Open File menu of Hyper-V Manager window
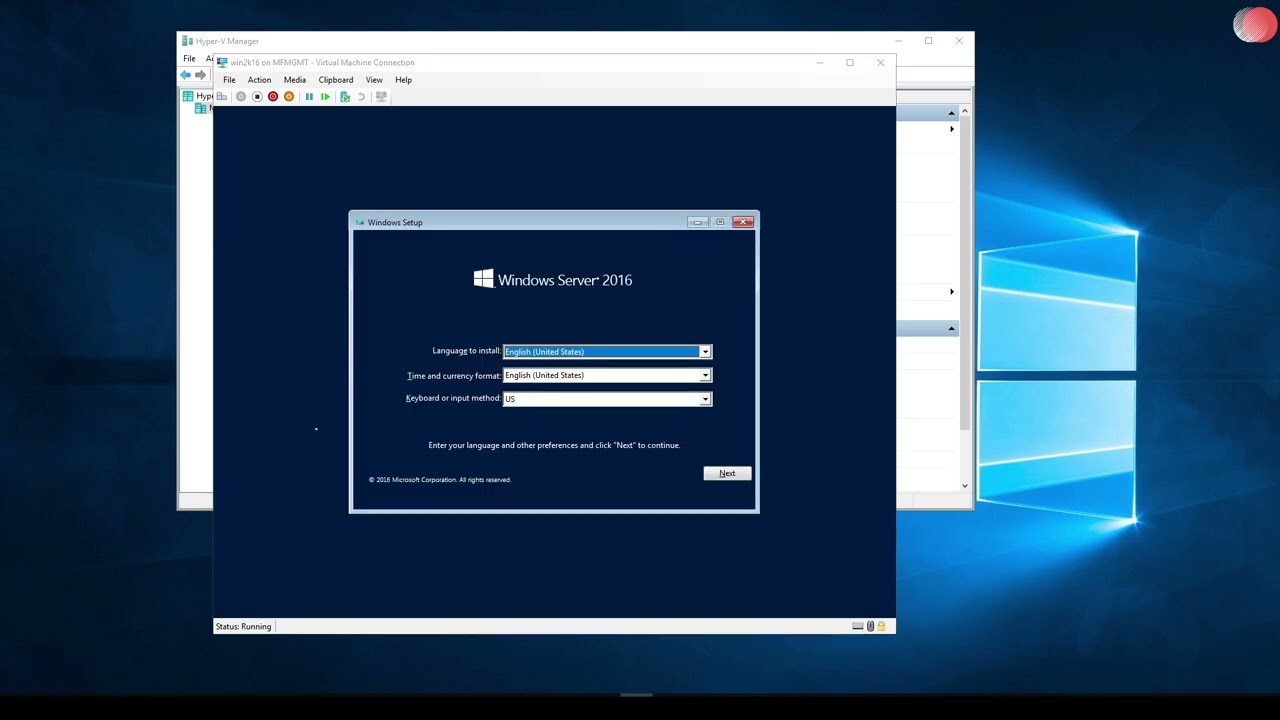Viewport: 1280px width, 720px height. pos(189,59)
